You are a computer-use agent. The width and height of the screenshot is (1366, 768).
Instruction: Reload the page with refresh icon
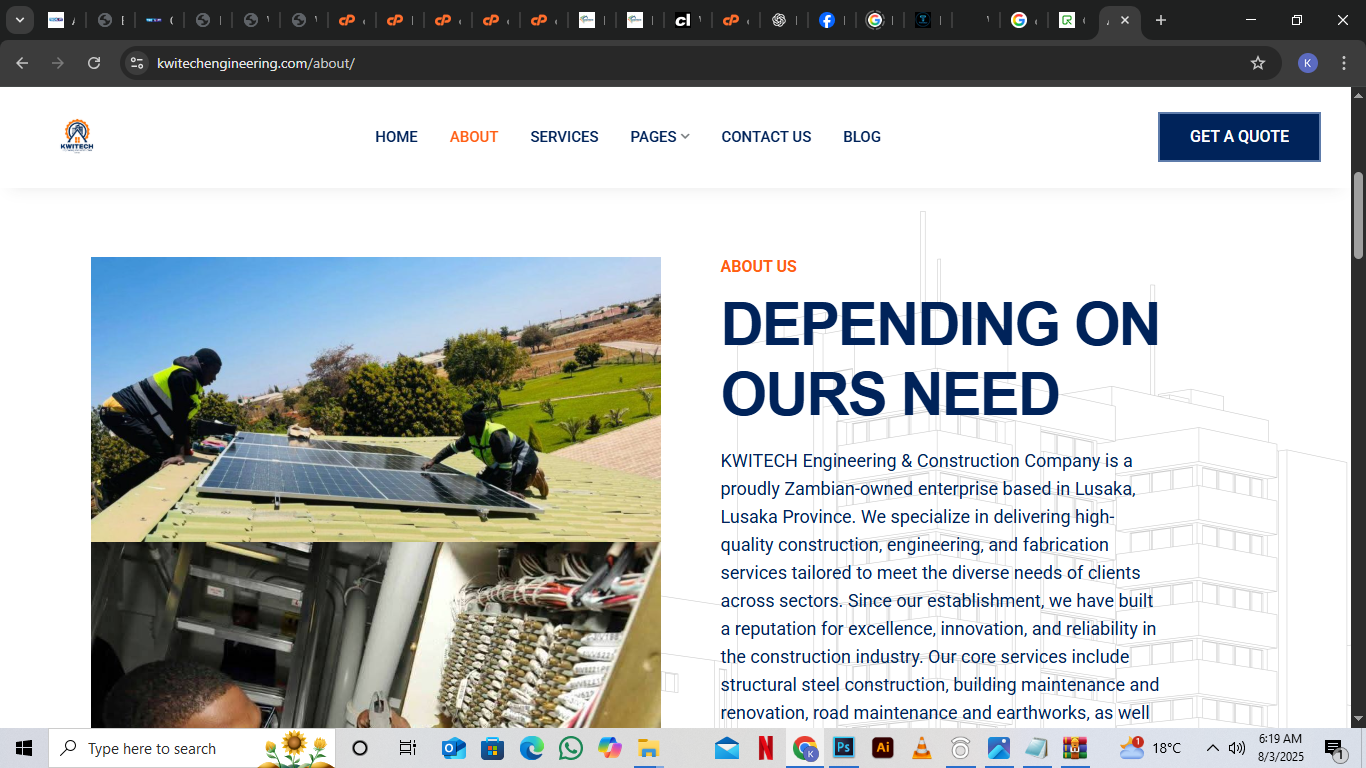click(x=94, y=63)
